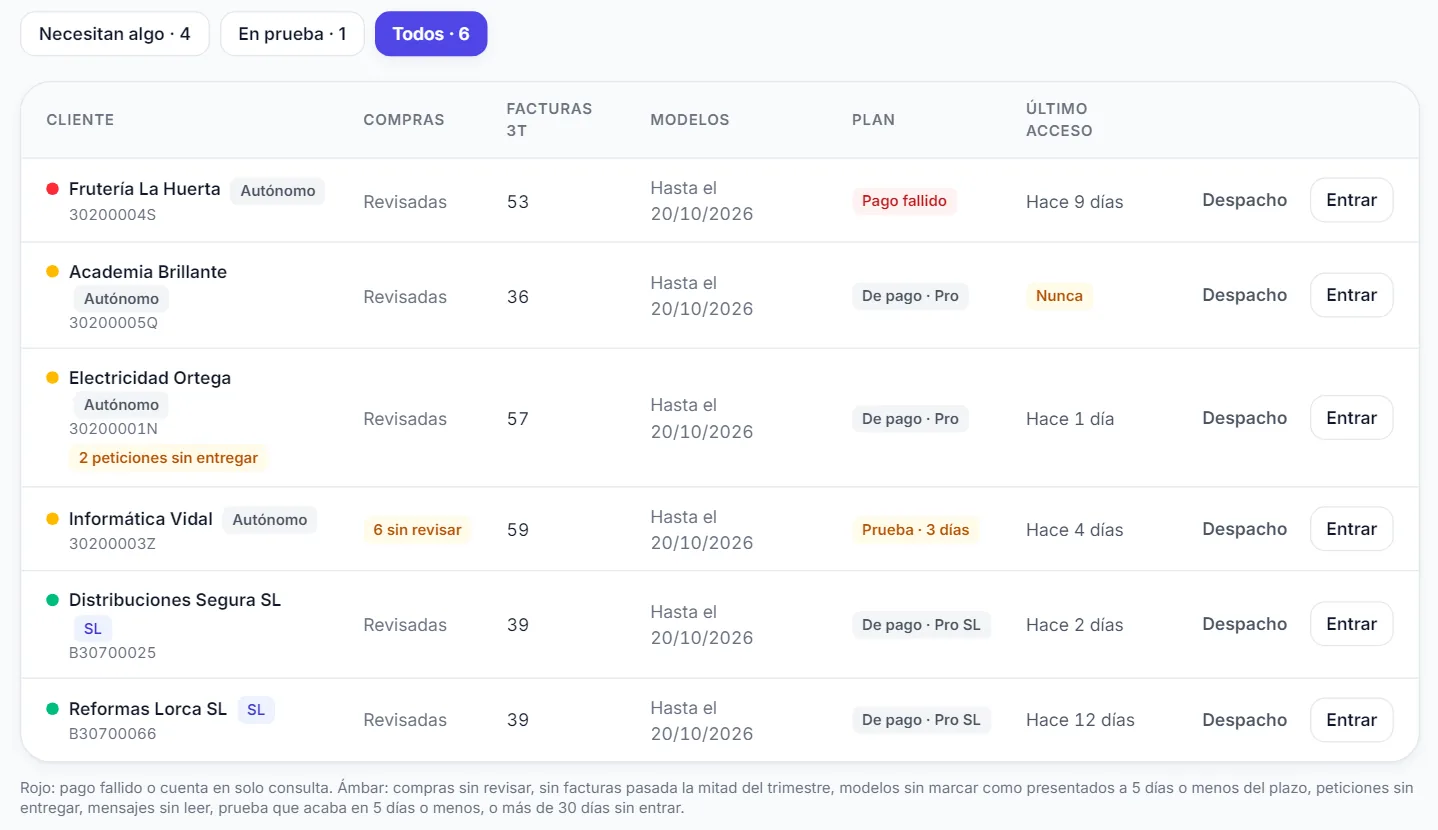
Task: Open Despacho for Academia Brillante
Action: coord(1244,295)
